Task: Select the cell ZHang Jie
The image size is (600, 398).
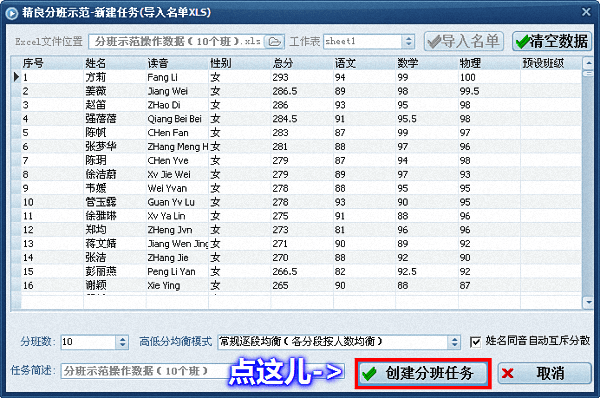Action: pos(177,258)
